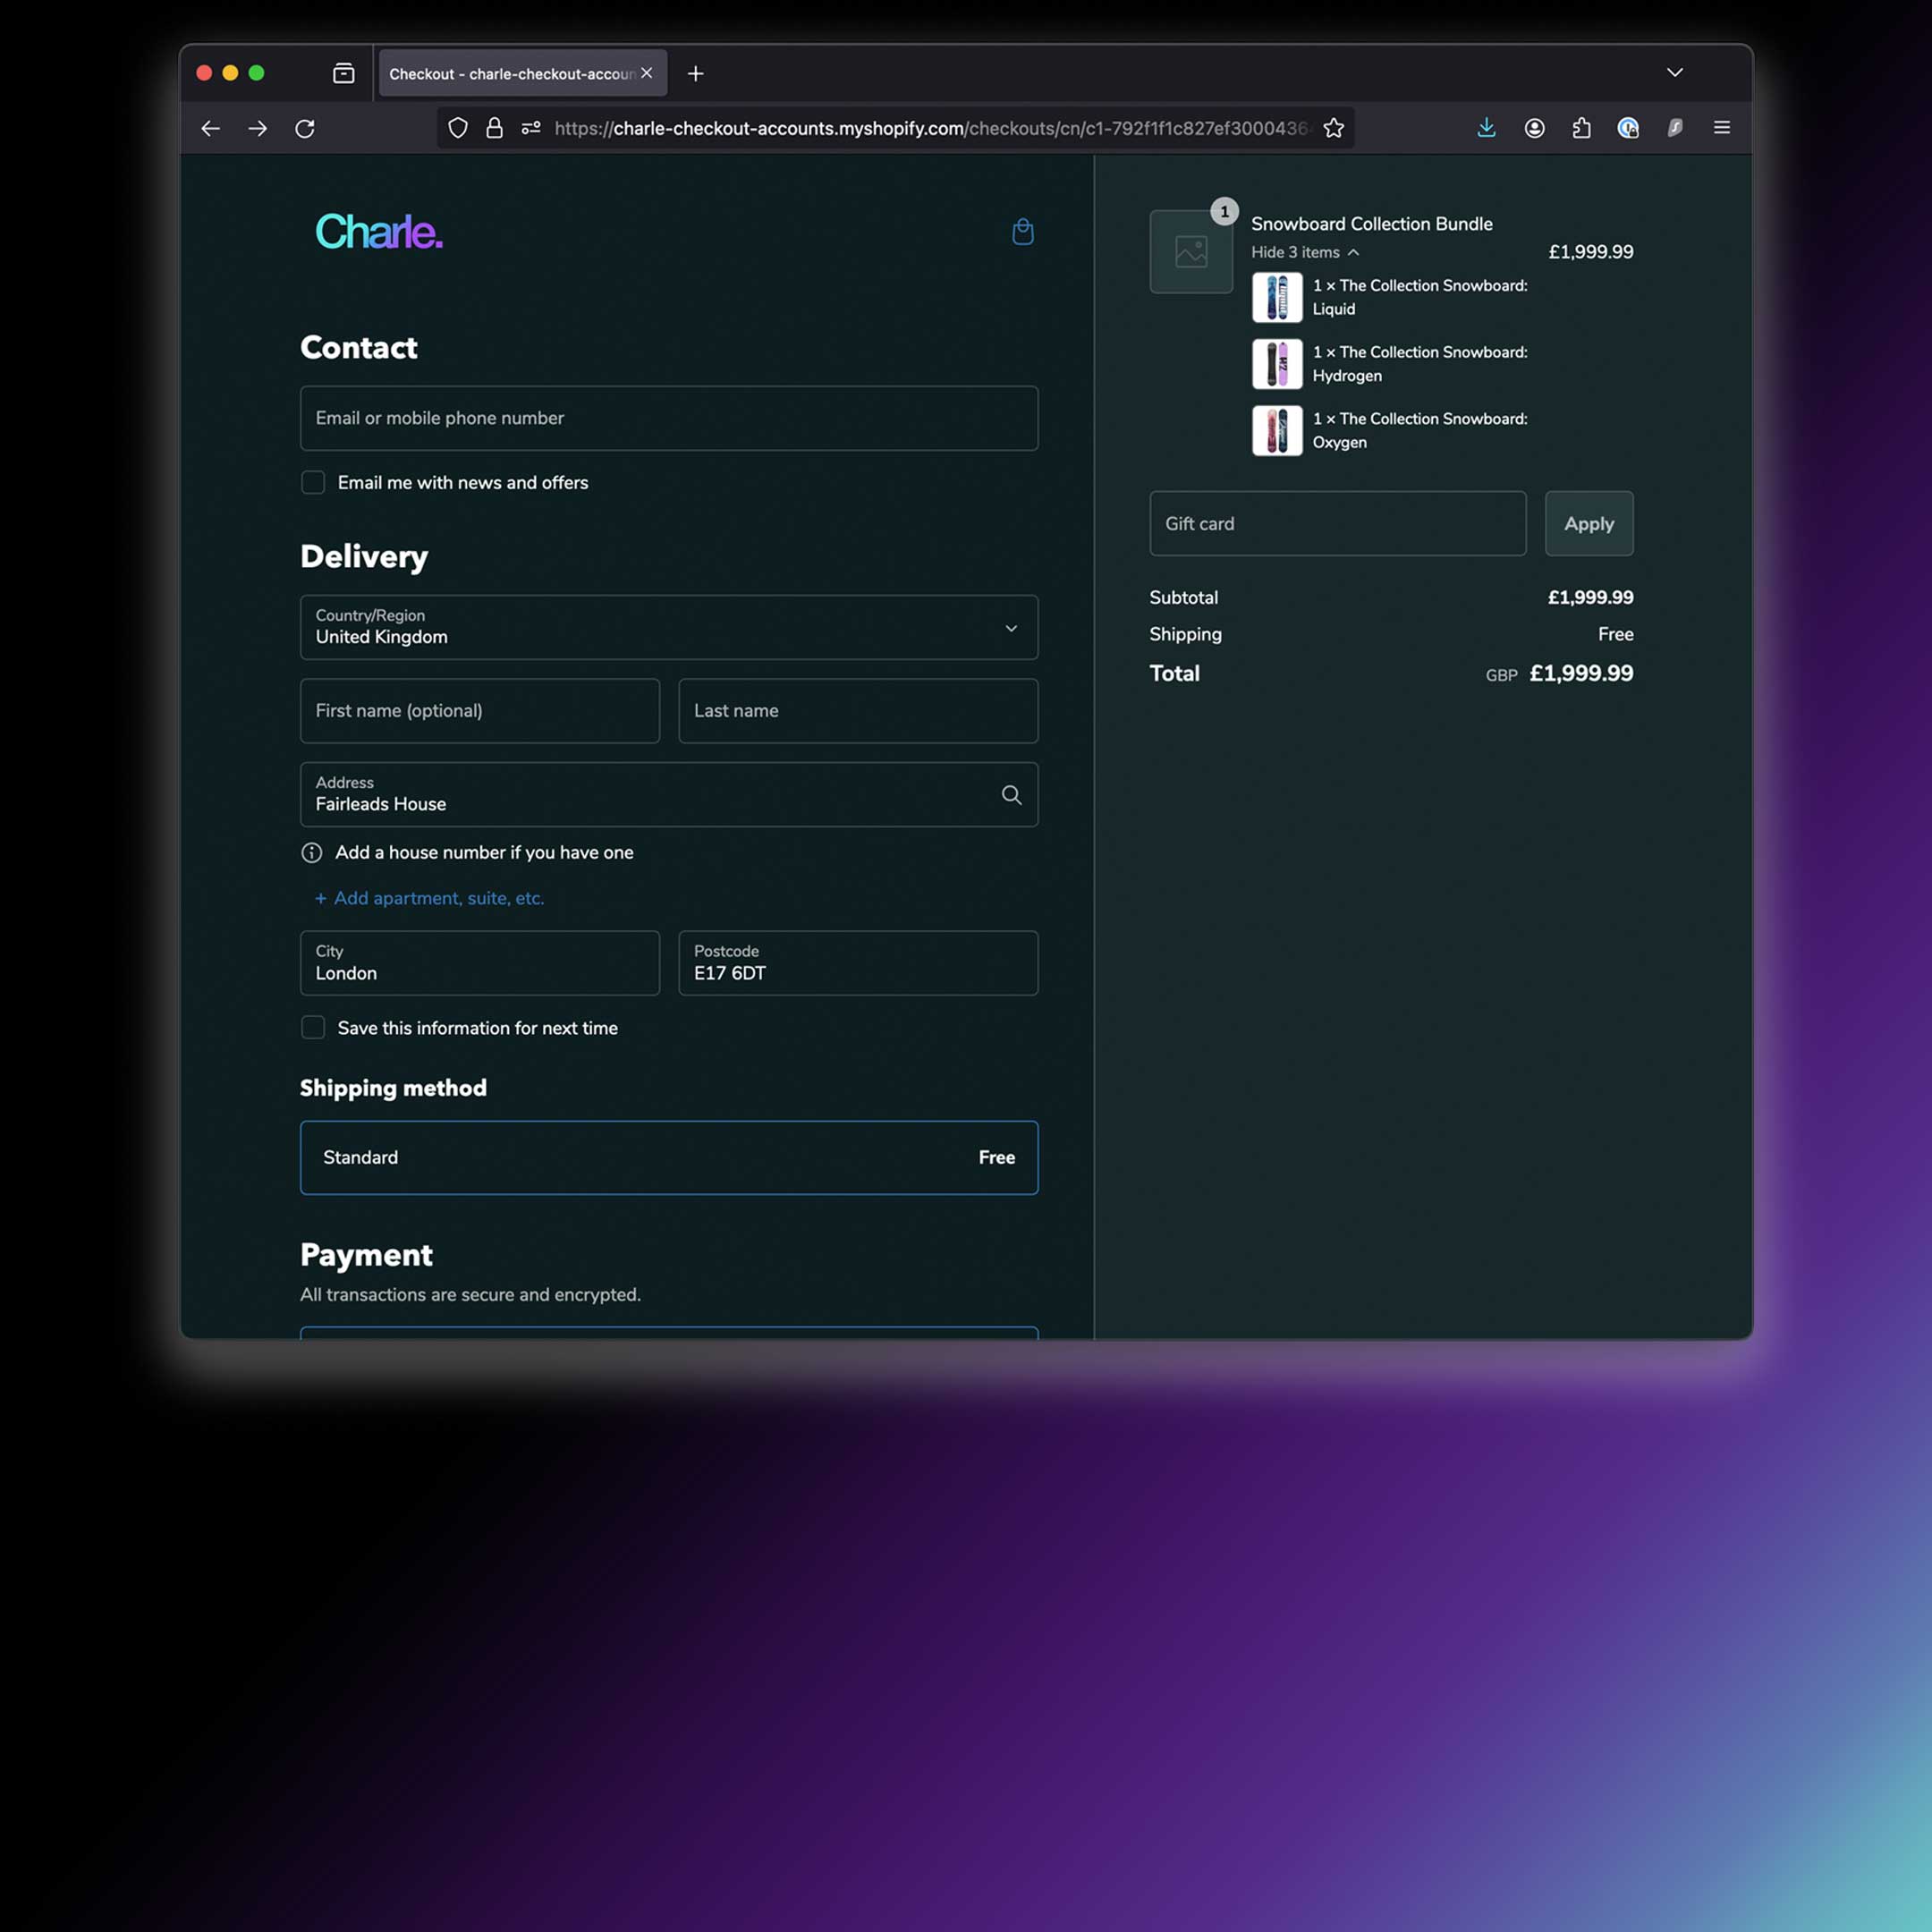Open the browser downloads icon
Screen dimensions: 1932x1932
pos(1486,128)
